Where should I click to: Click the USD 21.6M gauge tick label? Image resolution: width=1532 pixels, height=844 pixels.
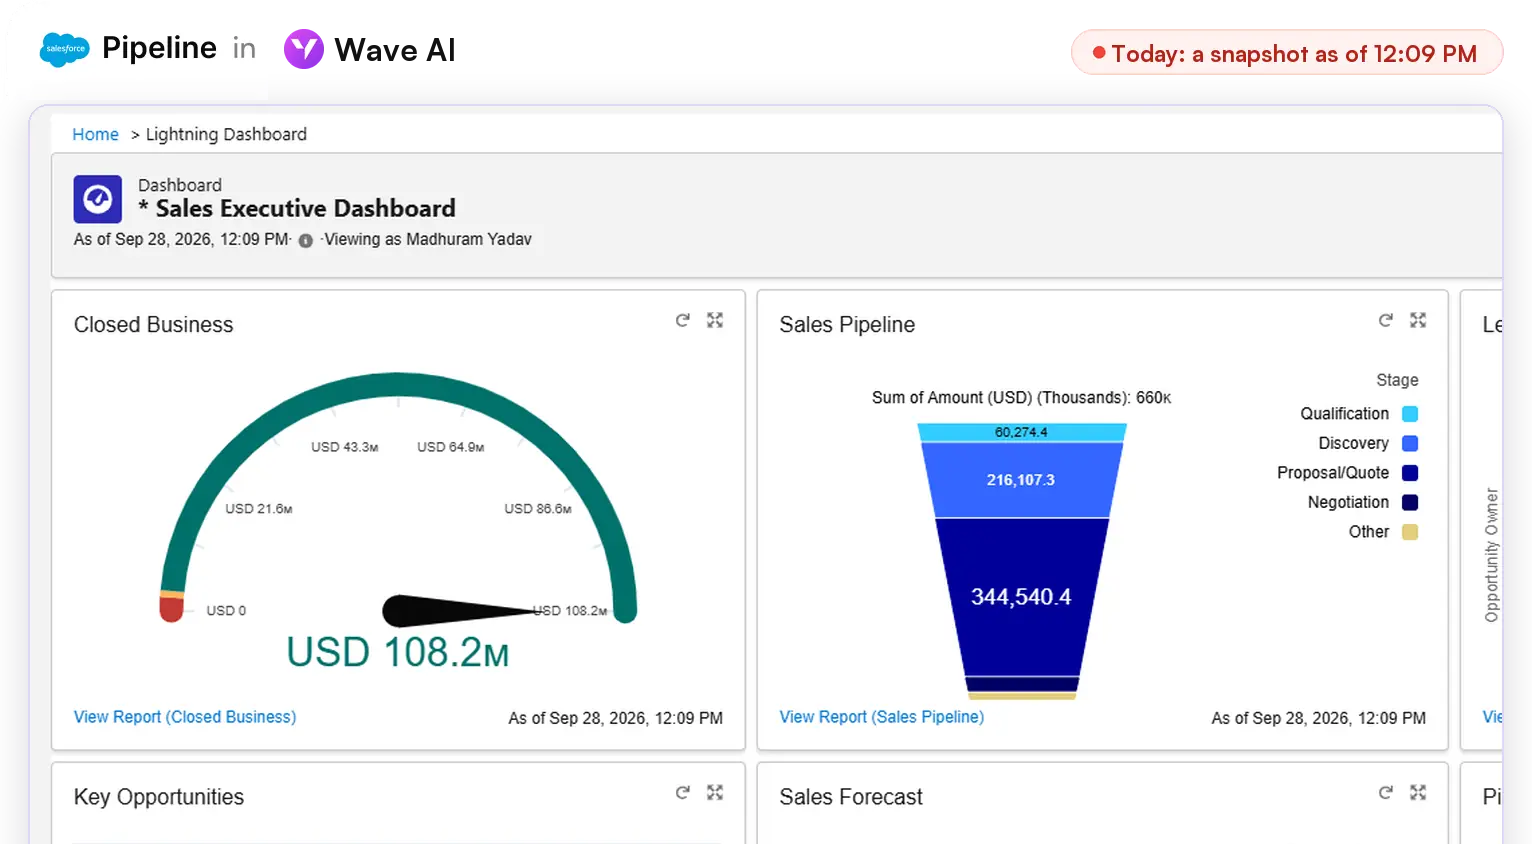(259, 509)
